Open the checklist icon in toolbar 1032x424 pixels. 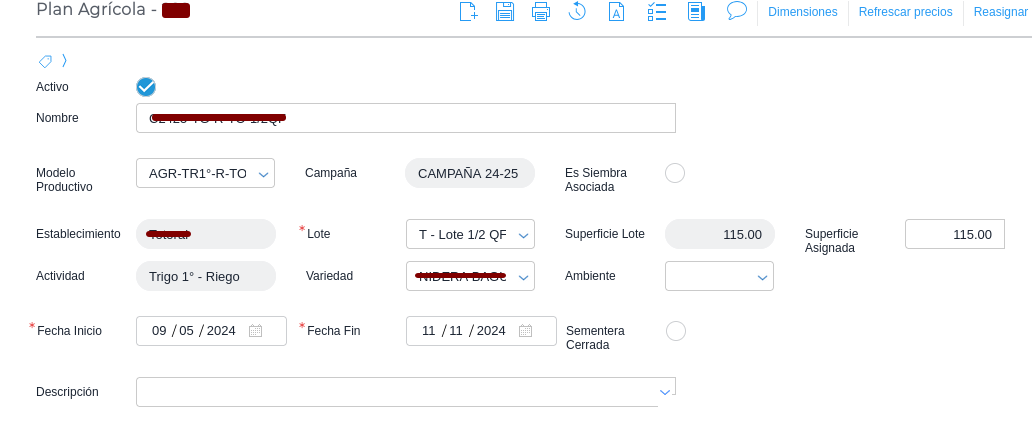(657, 12)
